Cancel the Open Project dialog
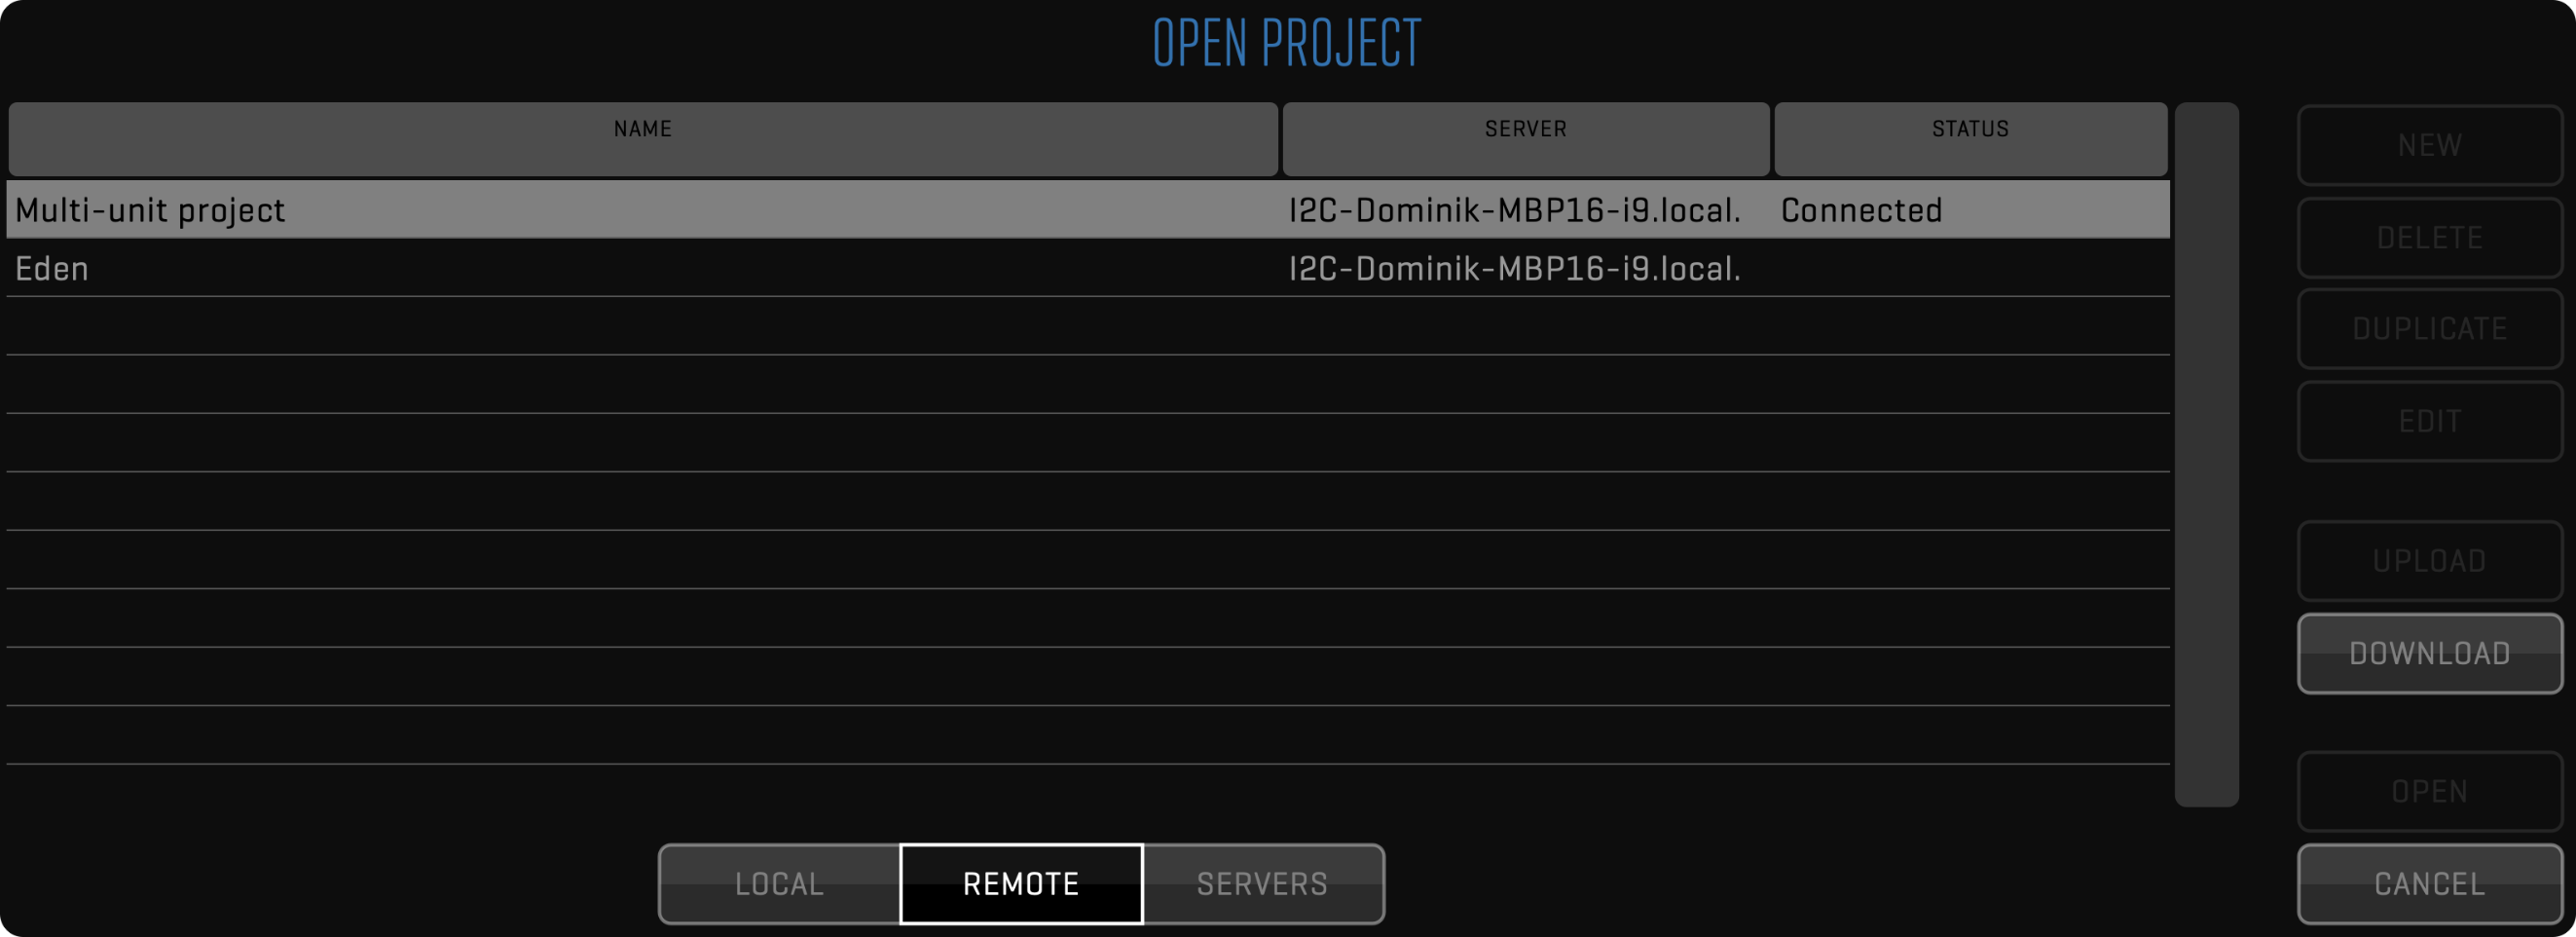This screenshot has height=937, width=2576. point(2429,884)
